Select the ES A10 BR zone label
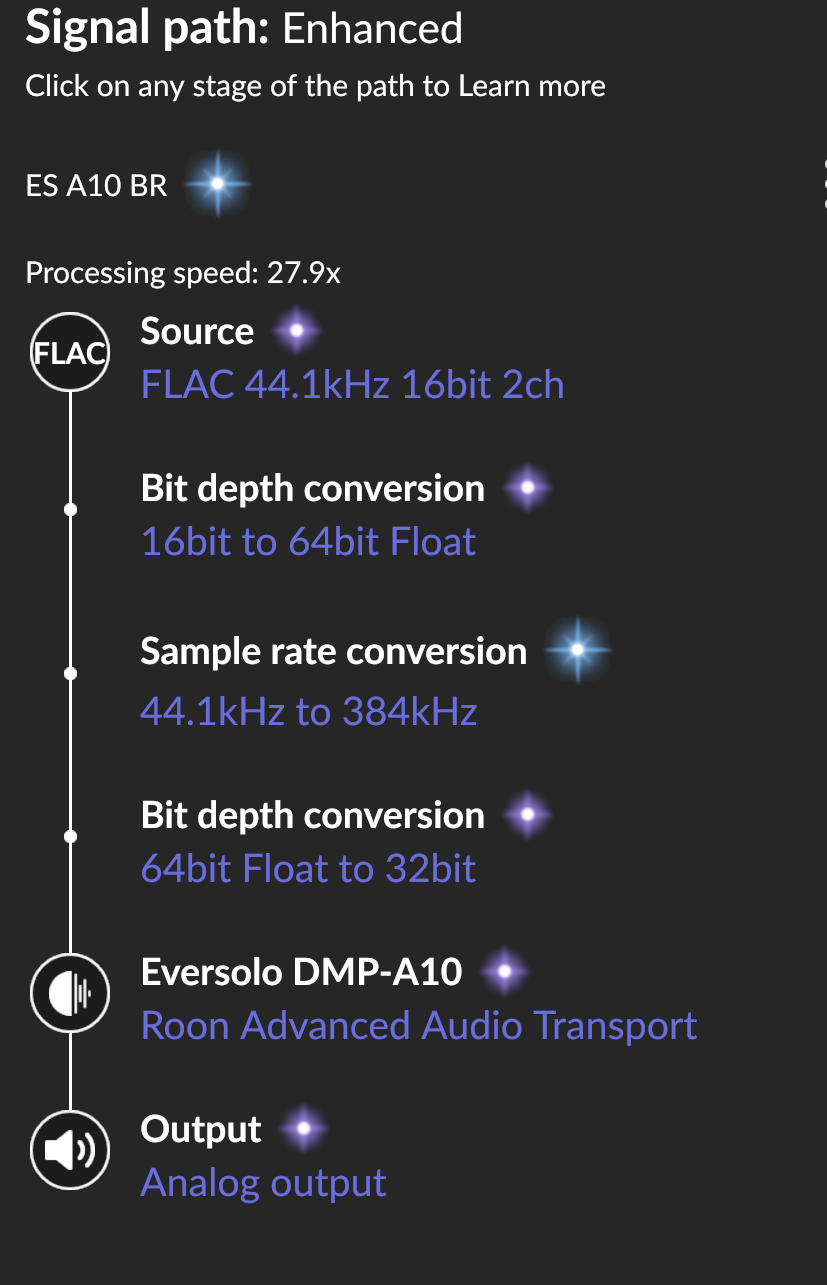Screen dimensions: 827x1285 tap(96, 186)
